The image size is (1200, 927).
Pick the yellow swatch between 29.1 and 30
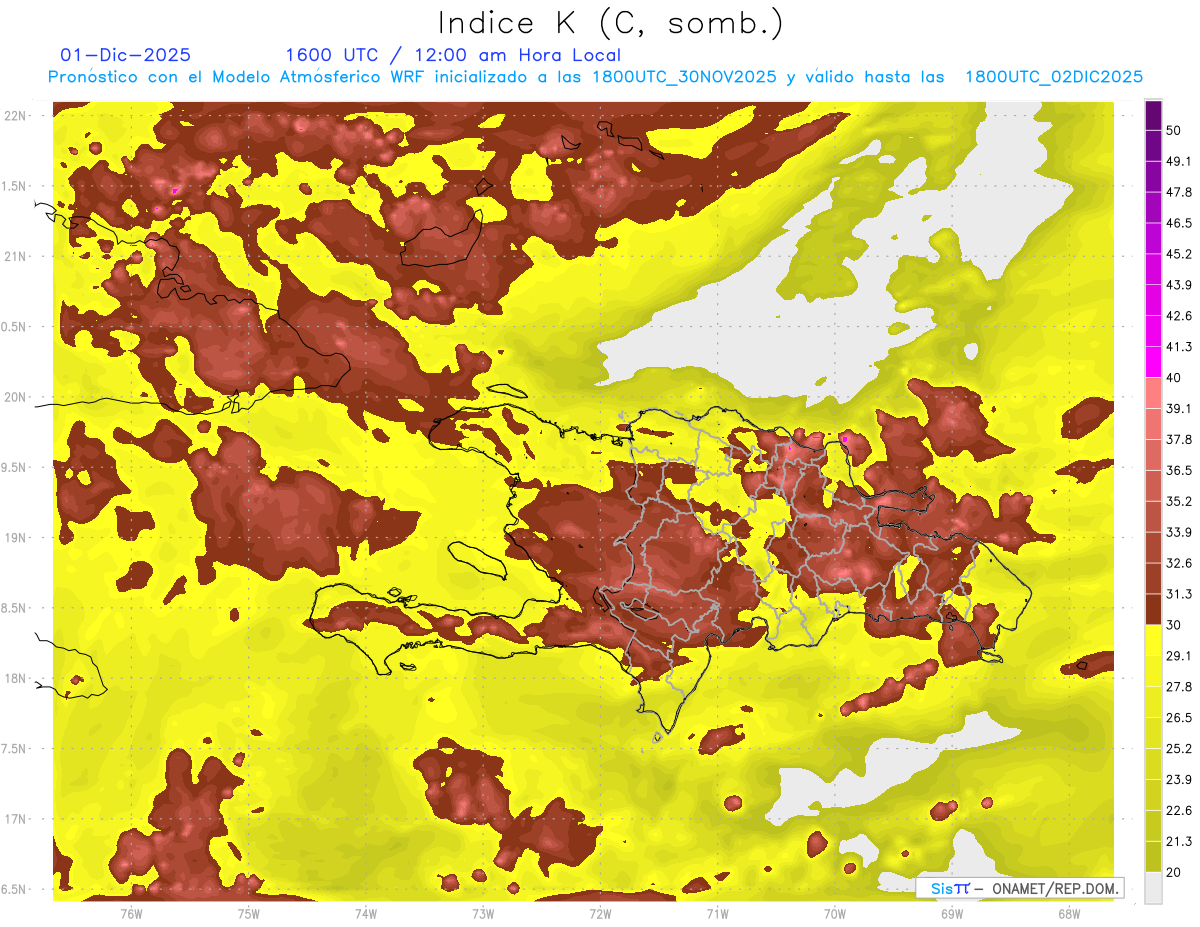tap(1154, 641)
